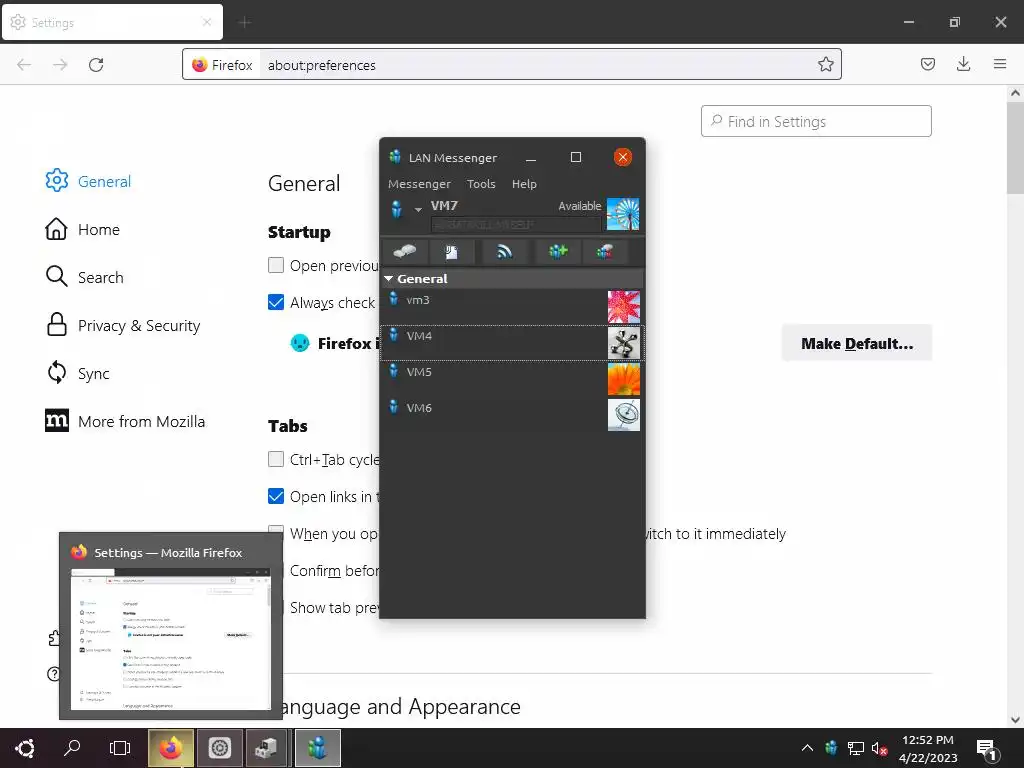Image resolution: width=1024 pixels, height=768 pixels.
Task: Click the new chat room icon with green plus
Action: [x=558, y=251]
